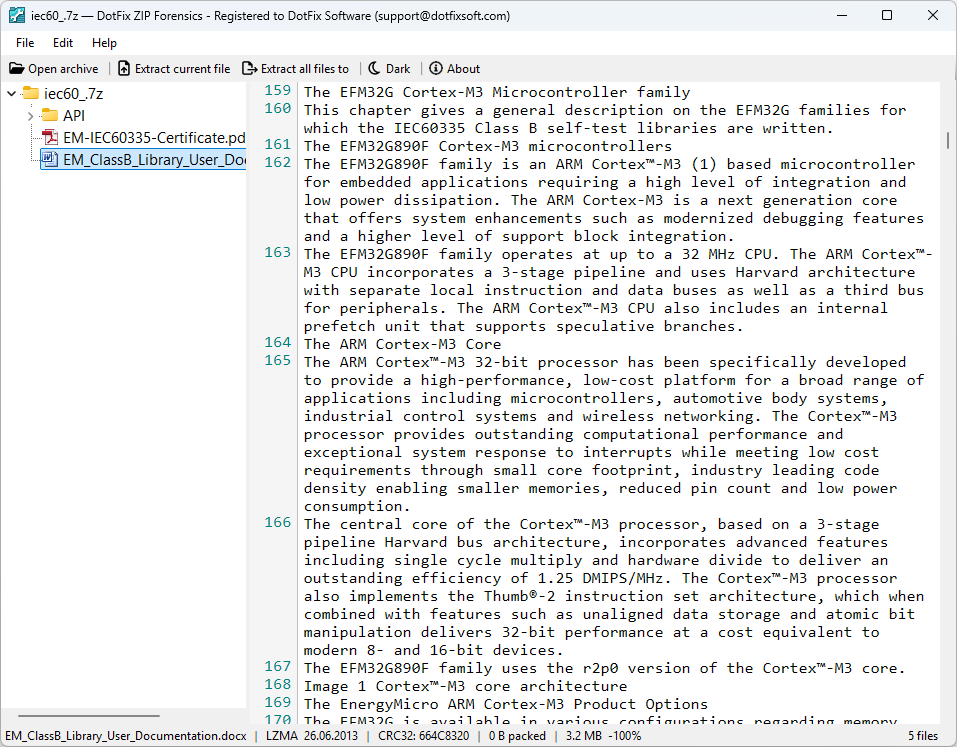Viewport: 957px width, 747px height.
Task: Click the Extract current file label
Action: pyautogui.click(x=182, y=69)
